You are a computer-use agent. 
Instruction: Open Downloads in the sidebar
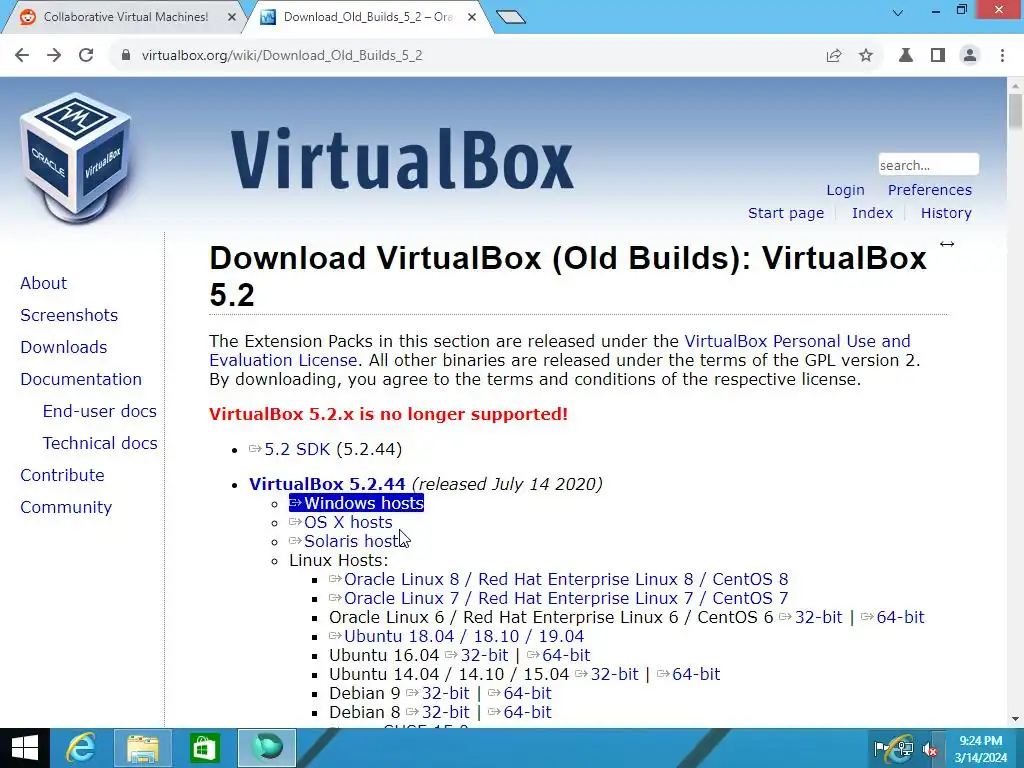[63, 347]
